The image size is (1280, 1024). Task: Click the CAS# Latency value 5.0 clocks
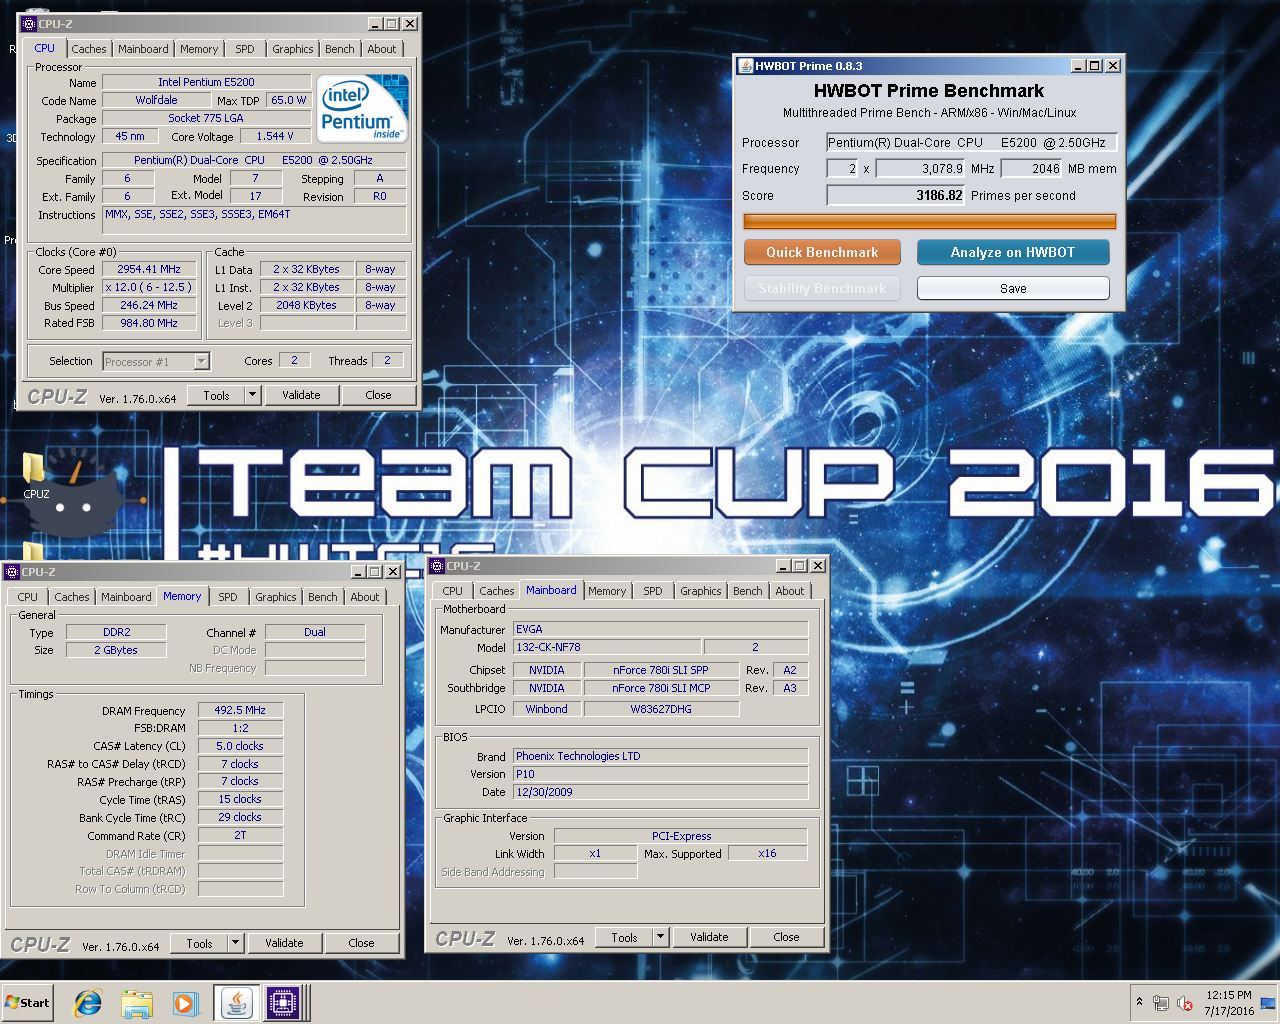point(240,746)
